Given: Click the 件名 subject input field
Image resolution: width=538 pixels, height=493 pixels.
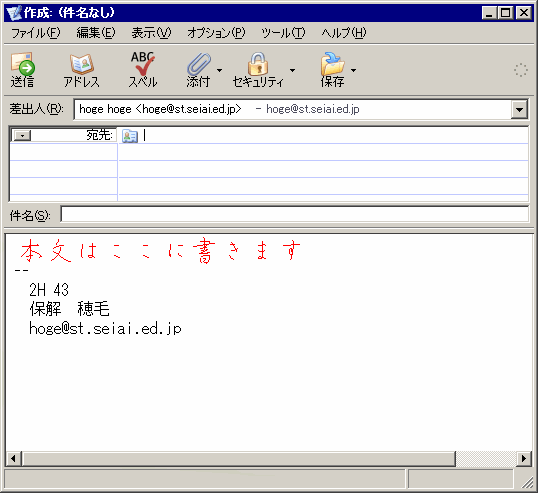Looking at the screenshot, I should [x=295, y=215].
